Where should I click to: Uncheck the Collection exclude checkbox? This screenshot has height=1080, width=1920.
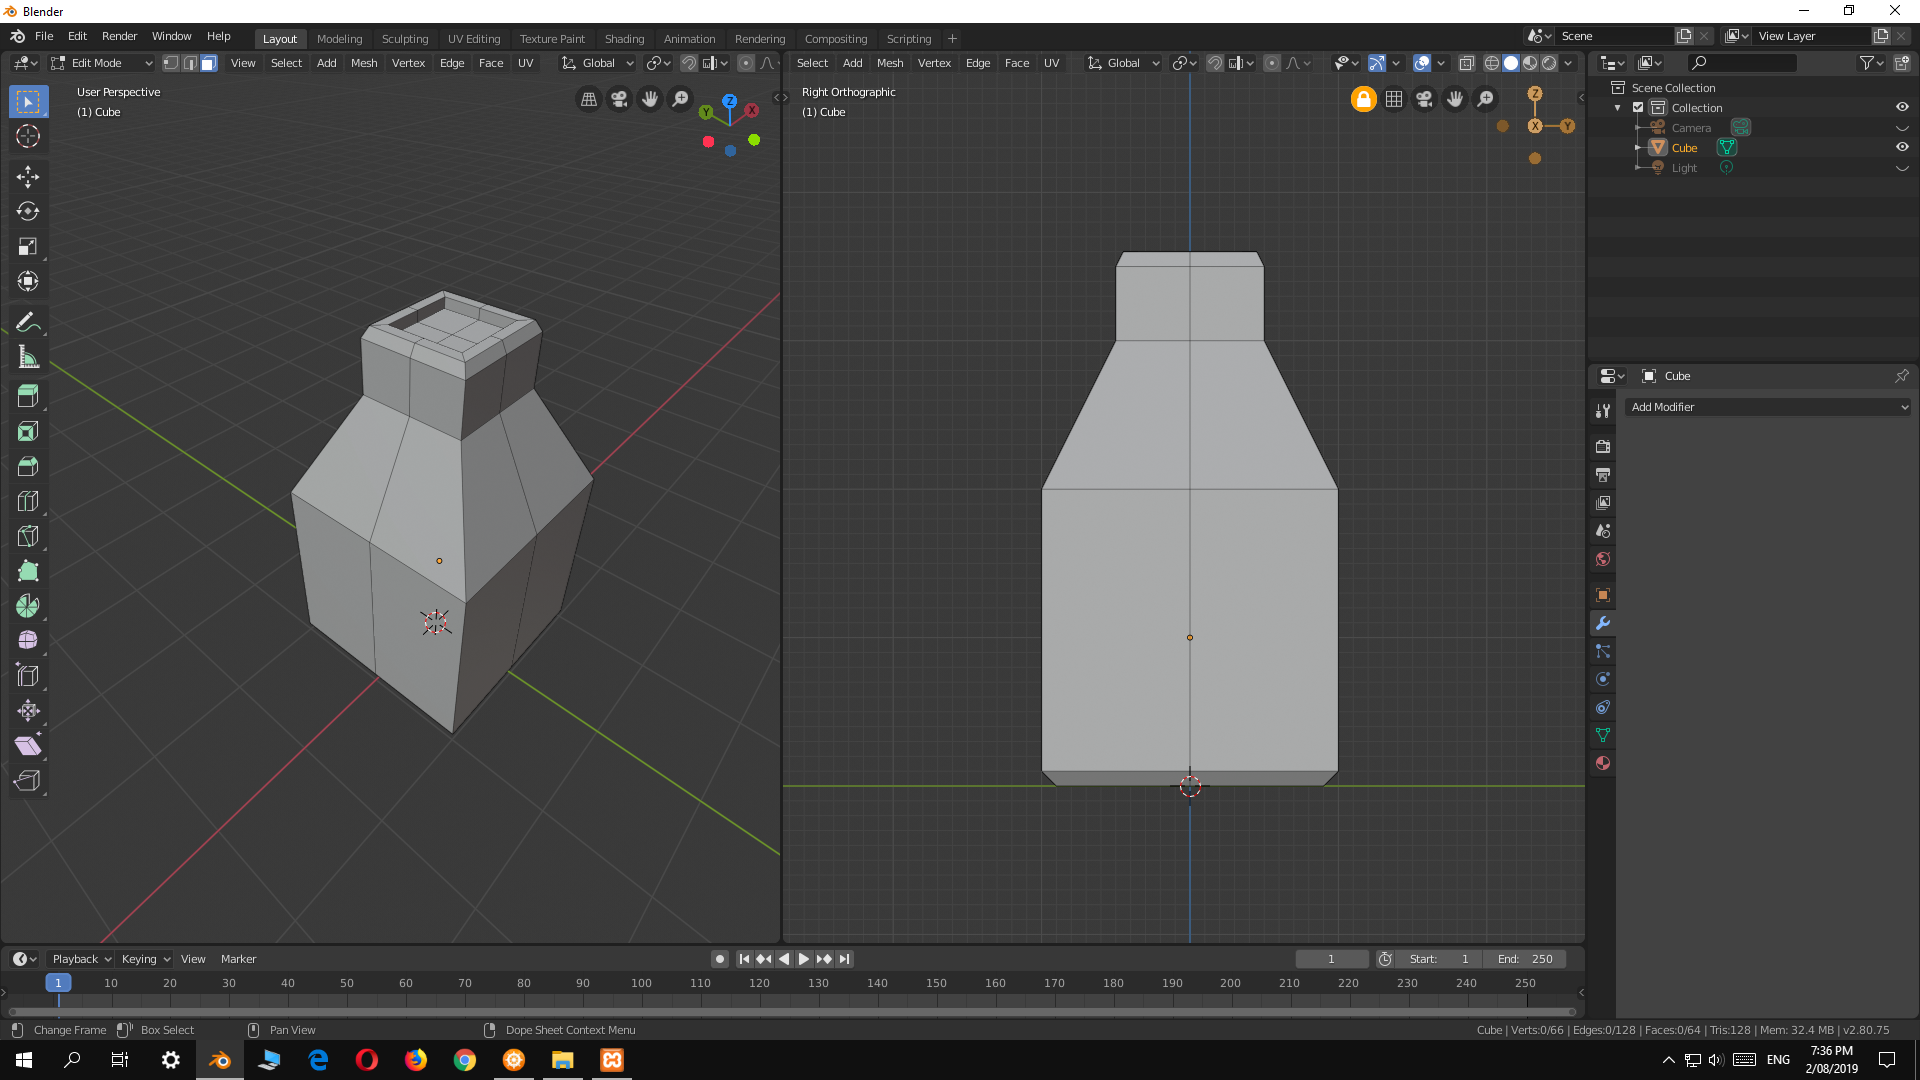[x=1638, y=107]
